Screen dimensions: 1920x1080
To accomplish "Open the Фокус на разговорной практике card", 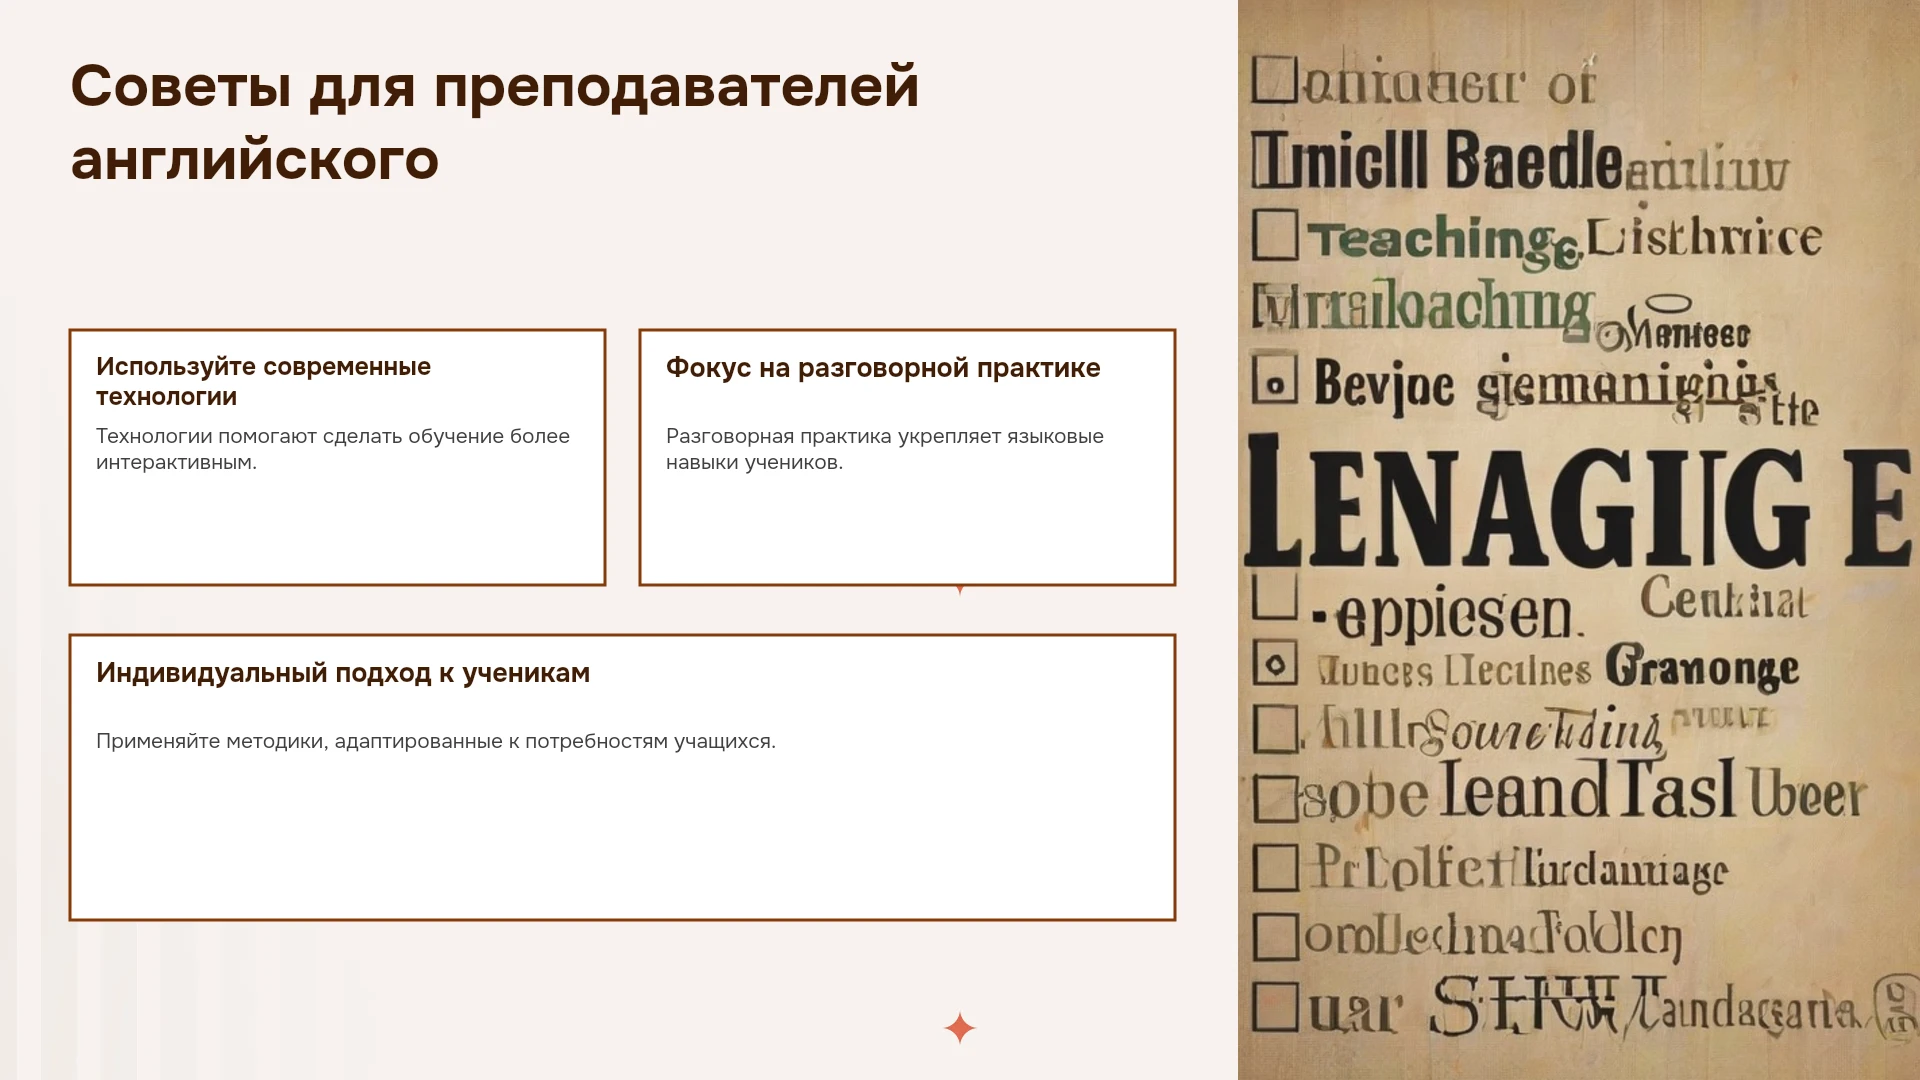I will point(907,457).
